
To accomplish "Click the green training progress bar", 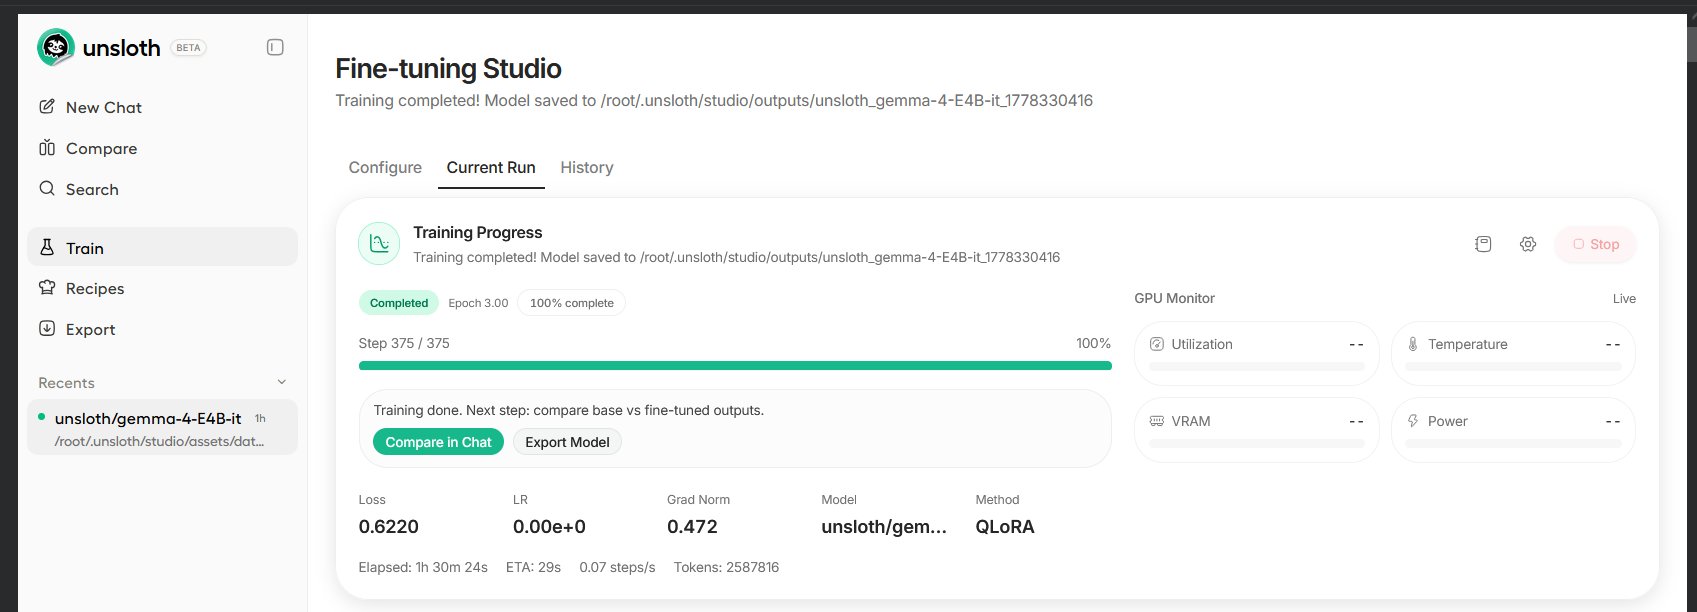I will [x=735, y=366].
